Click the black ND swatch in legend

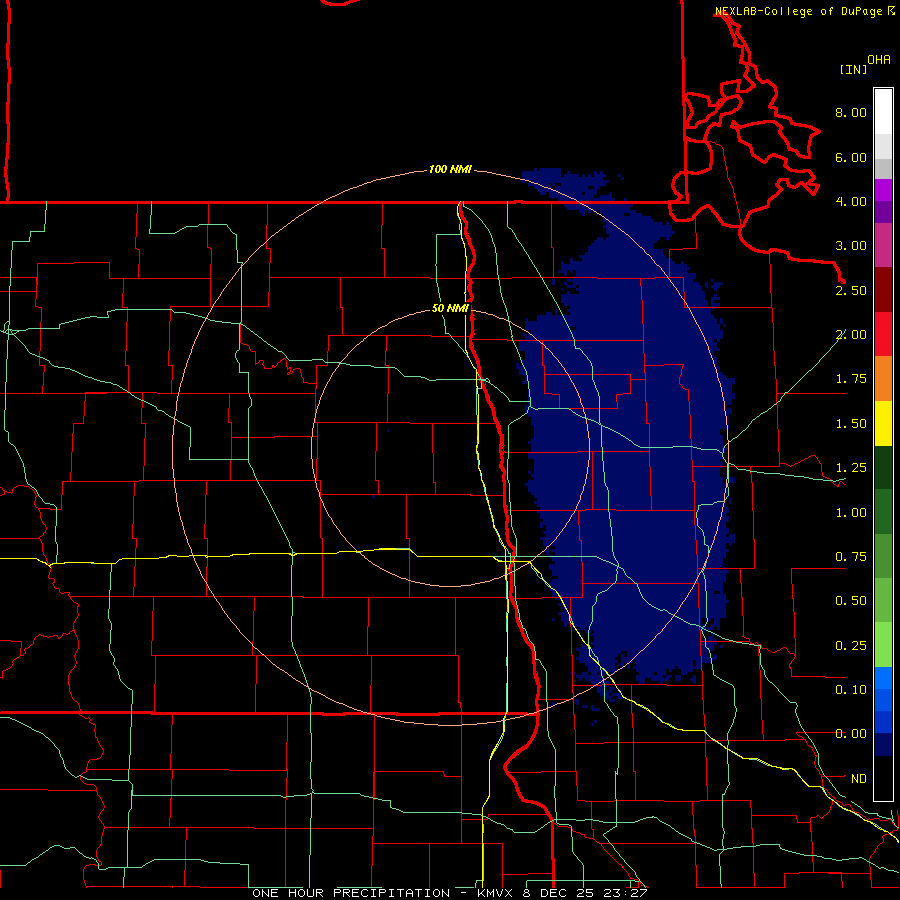coord(883,778)
